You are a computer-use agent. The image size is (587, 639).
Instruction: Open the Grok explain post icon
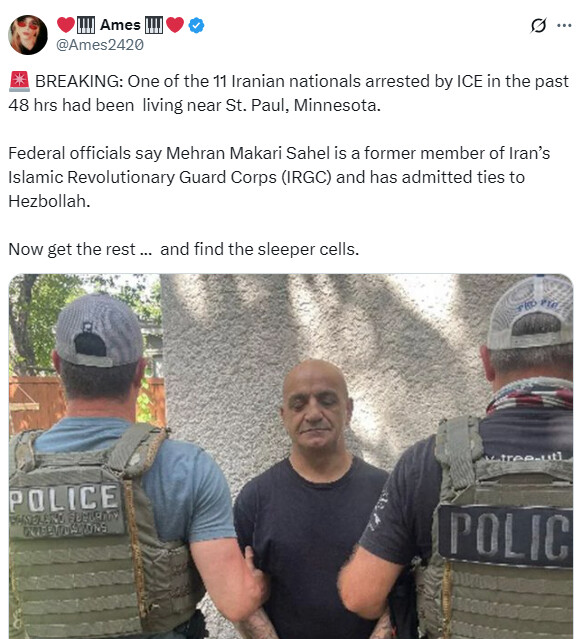pos(538,25)
